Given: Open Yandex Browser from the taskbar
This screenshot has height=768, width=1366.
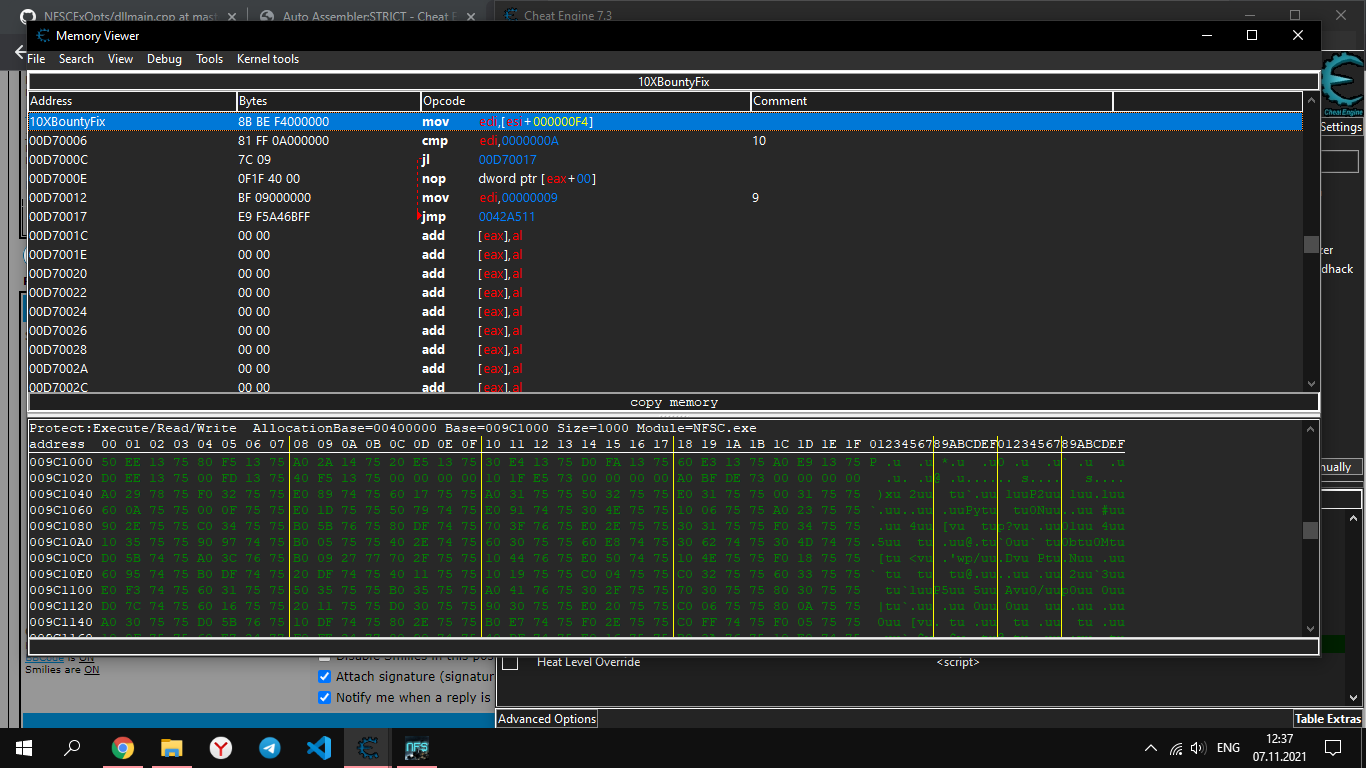Looking at the screenshot, I should (x=221, y=747).
